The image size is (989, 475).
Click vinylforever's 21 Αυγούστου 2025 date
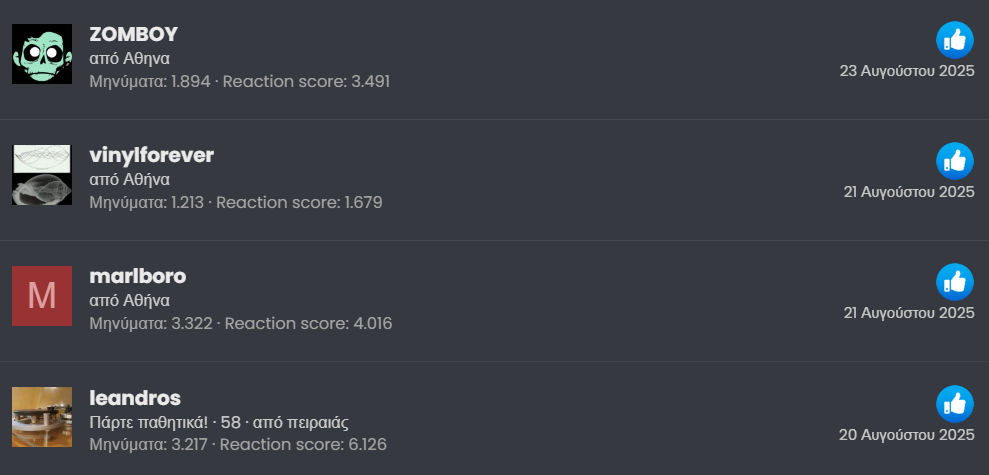point(908,192)
